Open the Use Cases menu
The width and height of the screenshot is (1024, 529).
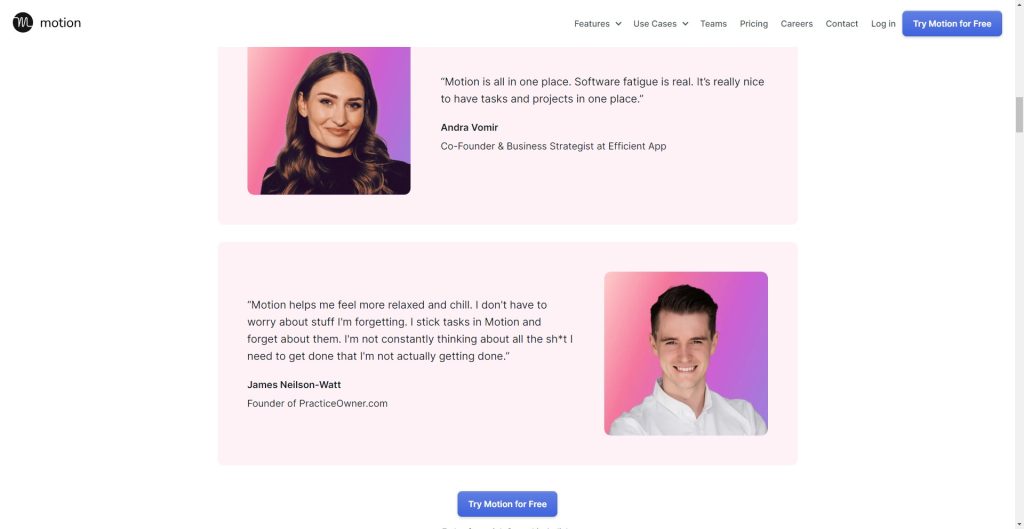(654, 24)
